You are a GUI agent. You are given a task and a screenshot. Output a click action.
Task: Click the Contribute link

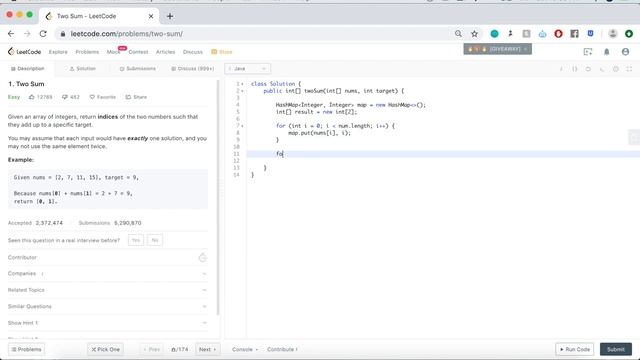282,349
